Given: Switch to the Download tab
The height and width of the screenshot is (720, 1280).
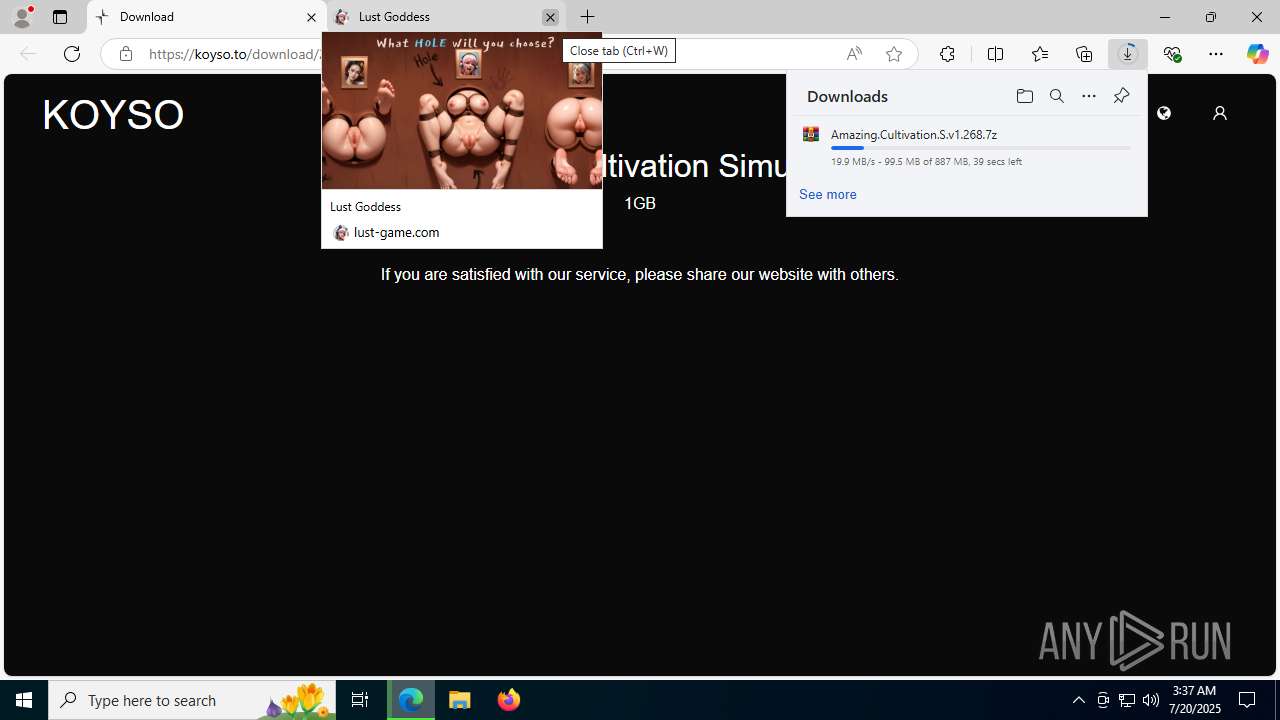Looking at the screenshot, I should [x=206, y=17].
